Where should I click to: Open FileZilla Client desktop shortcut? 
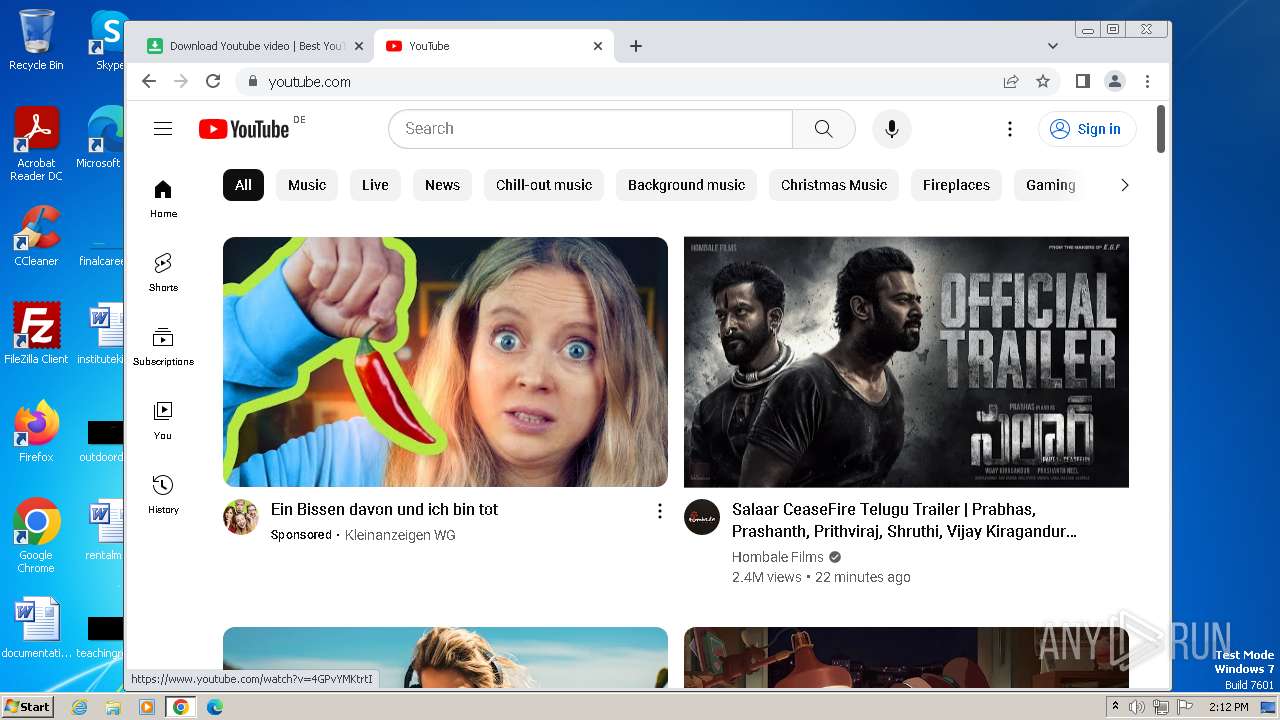[36, 333]
